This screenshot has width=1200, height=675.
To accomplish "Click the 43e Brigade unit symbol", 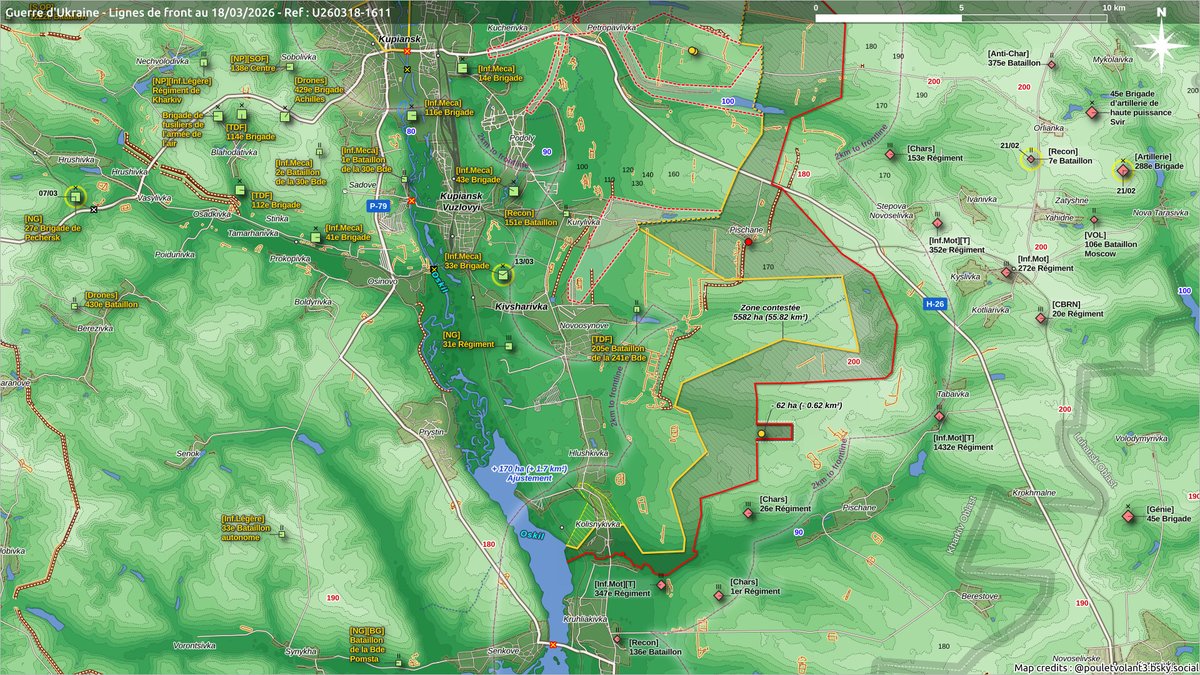I will [514, 191].
